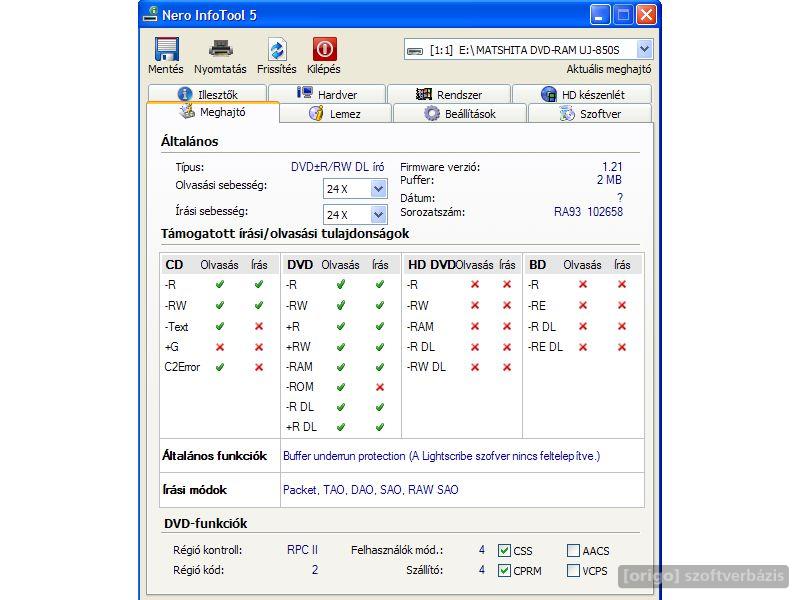Click the serial number RA93 102658
800x600 pixels.
pyautogui.click(x=588, y=212)
